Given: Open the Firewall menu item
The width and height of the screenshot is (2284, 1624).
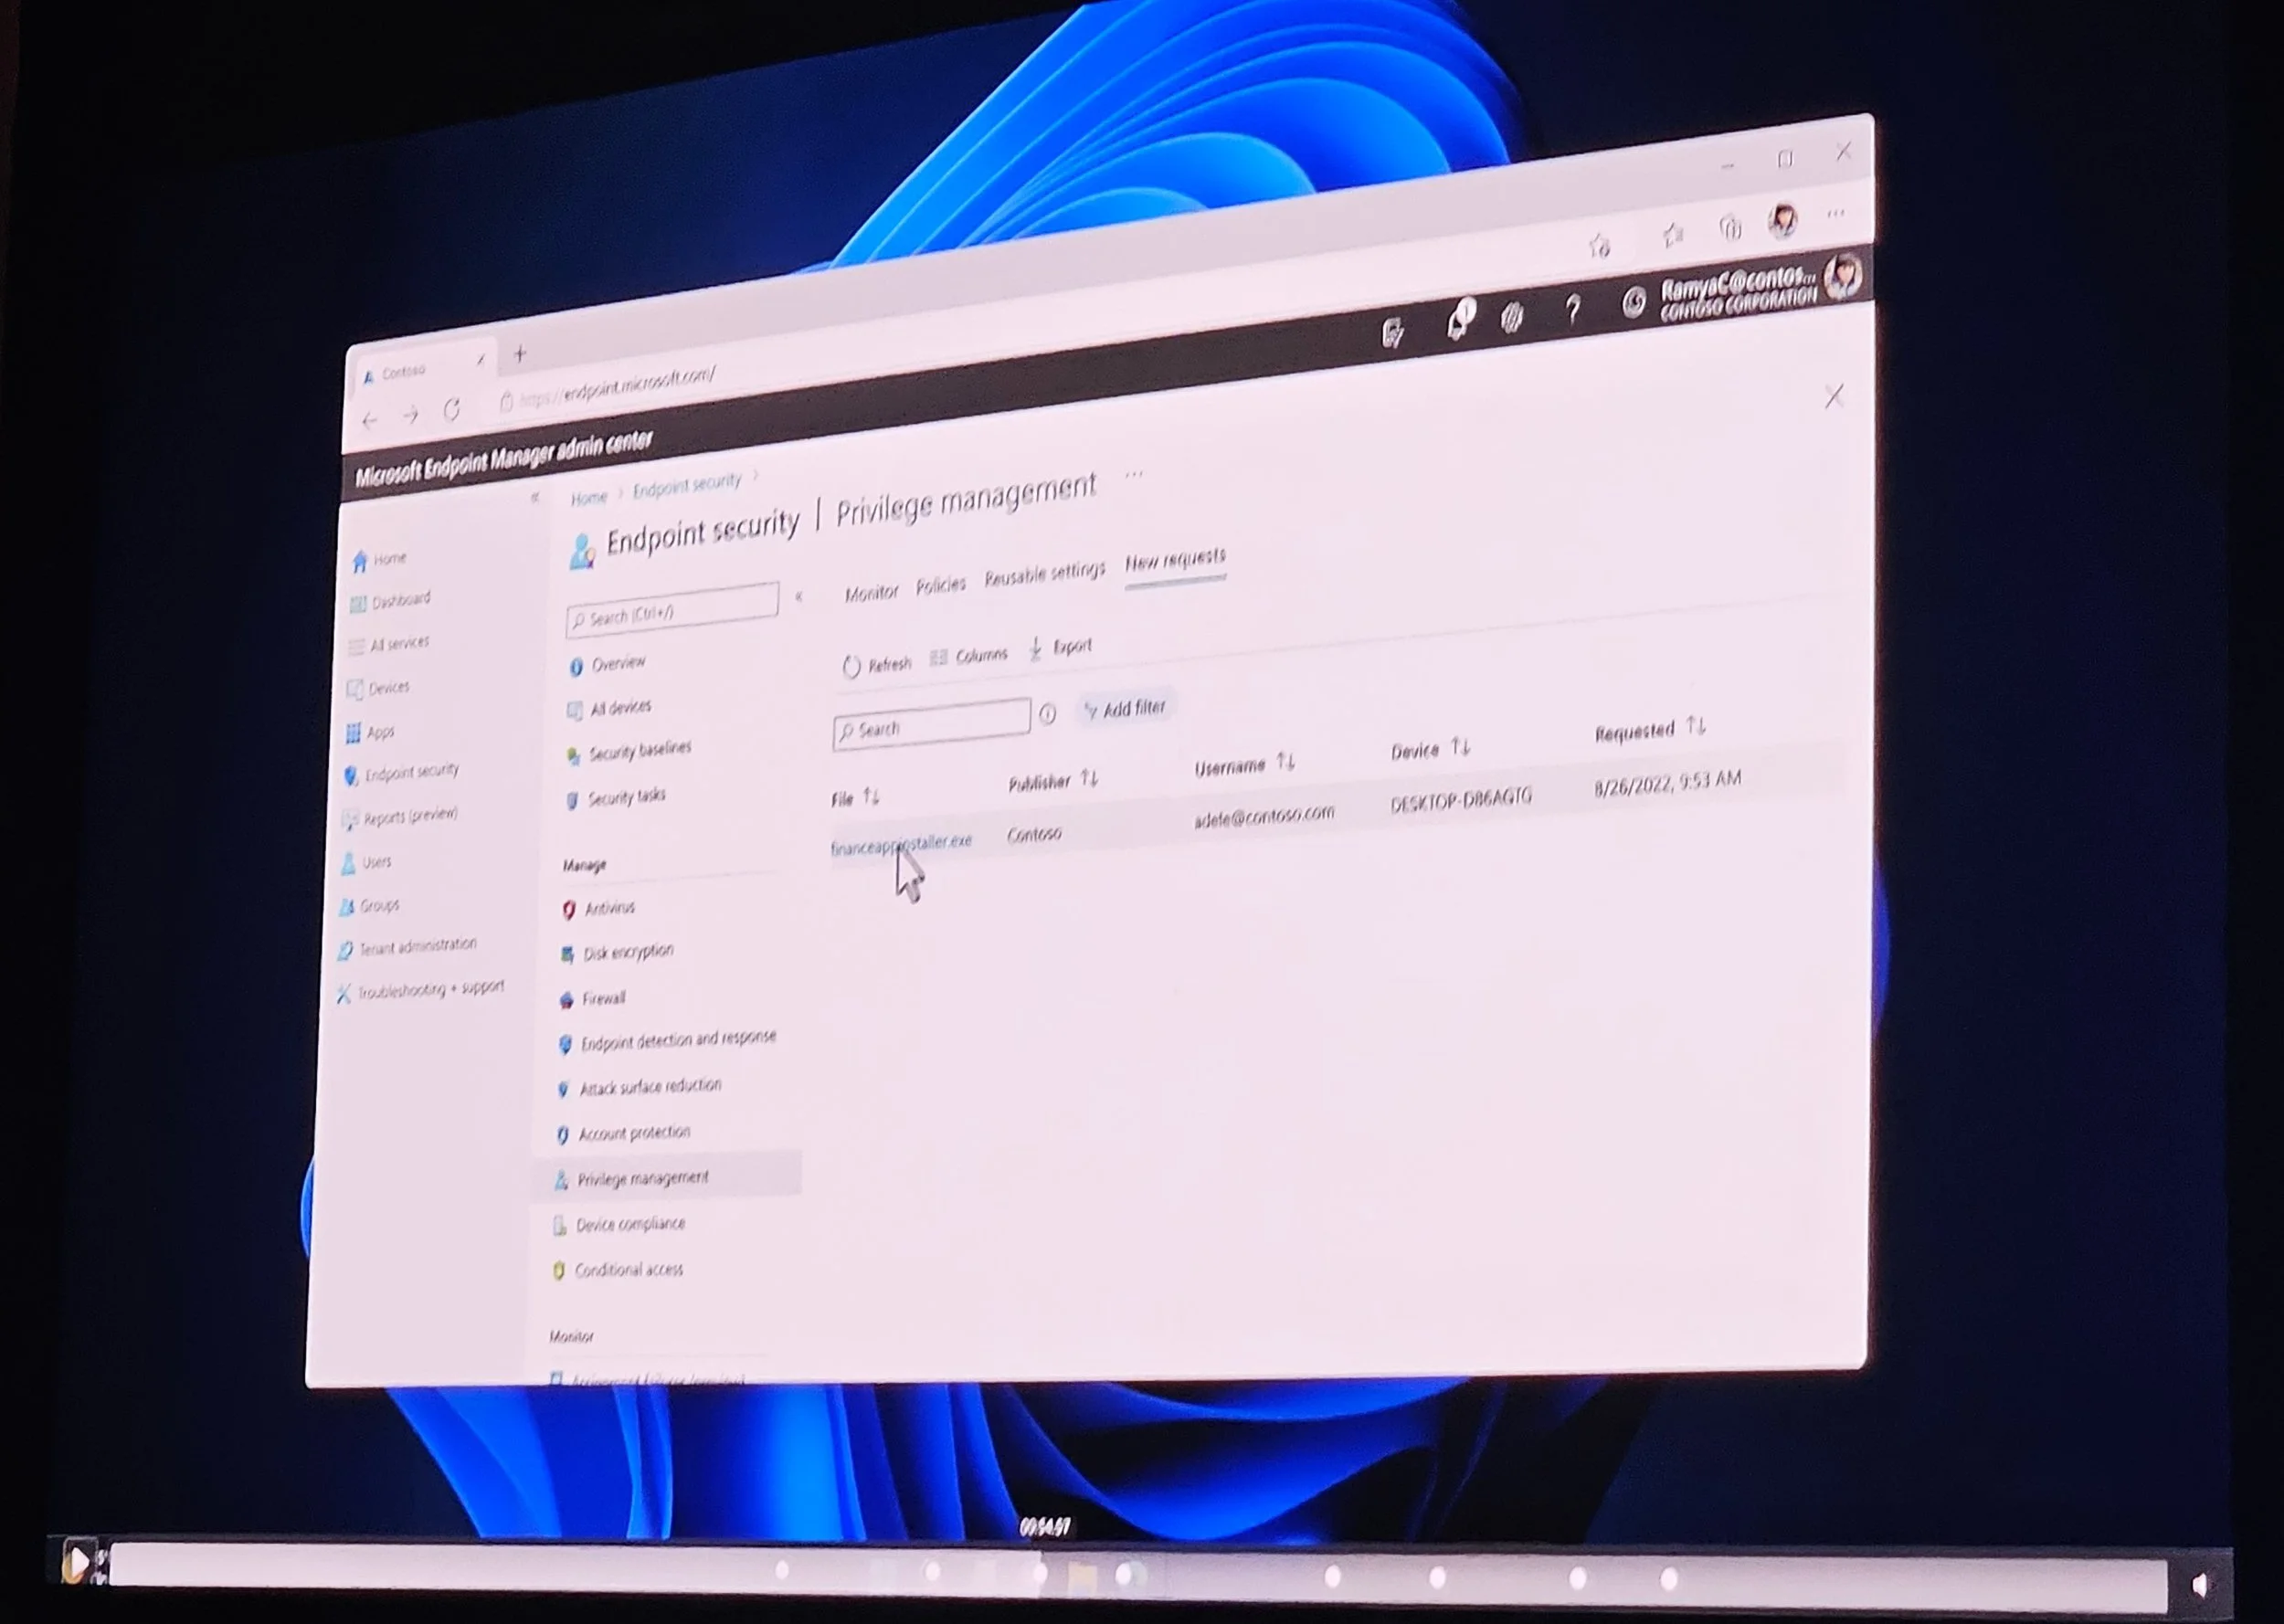Looking at the screenshot, I should click(x=603, y=998).
